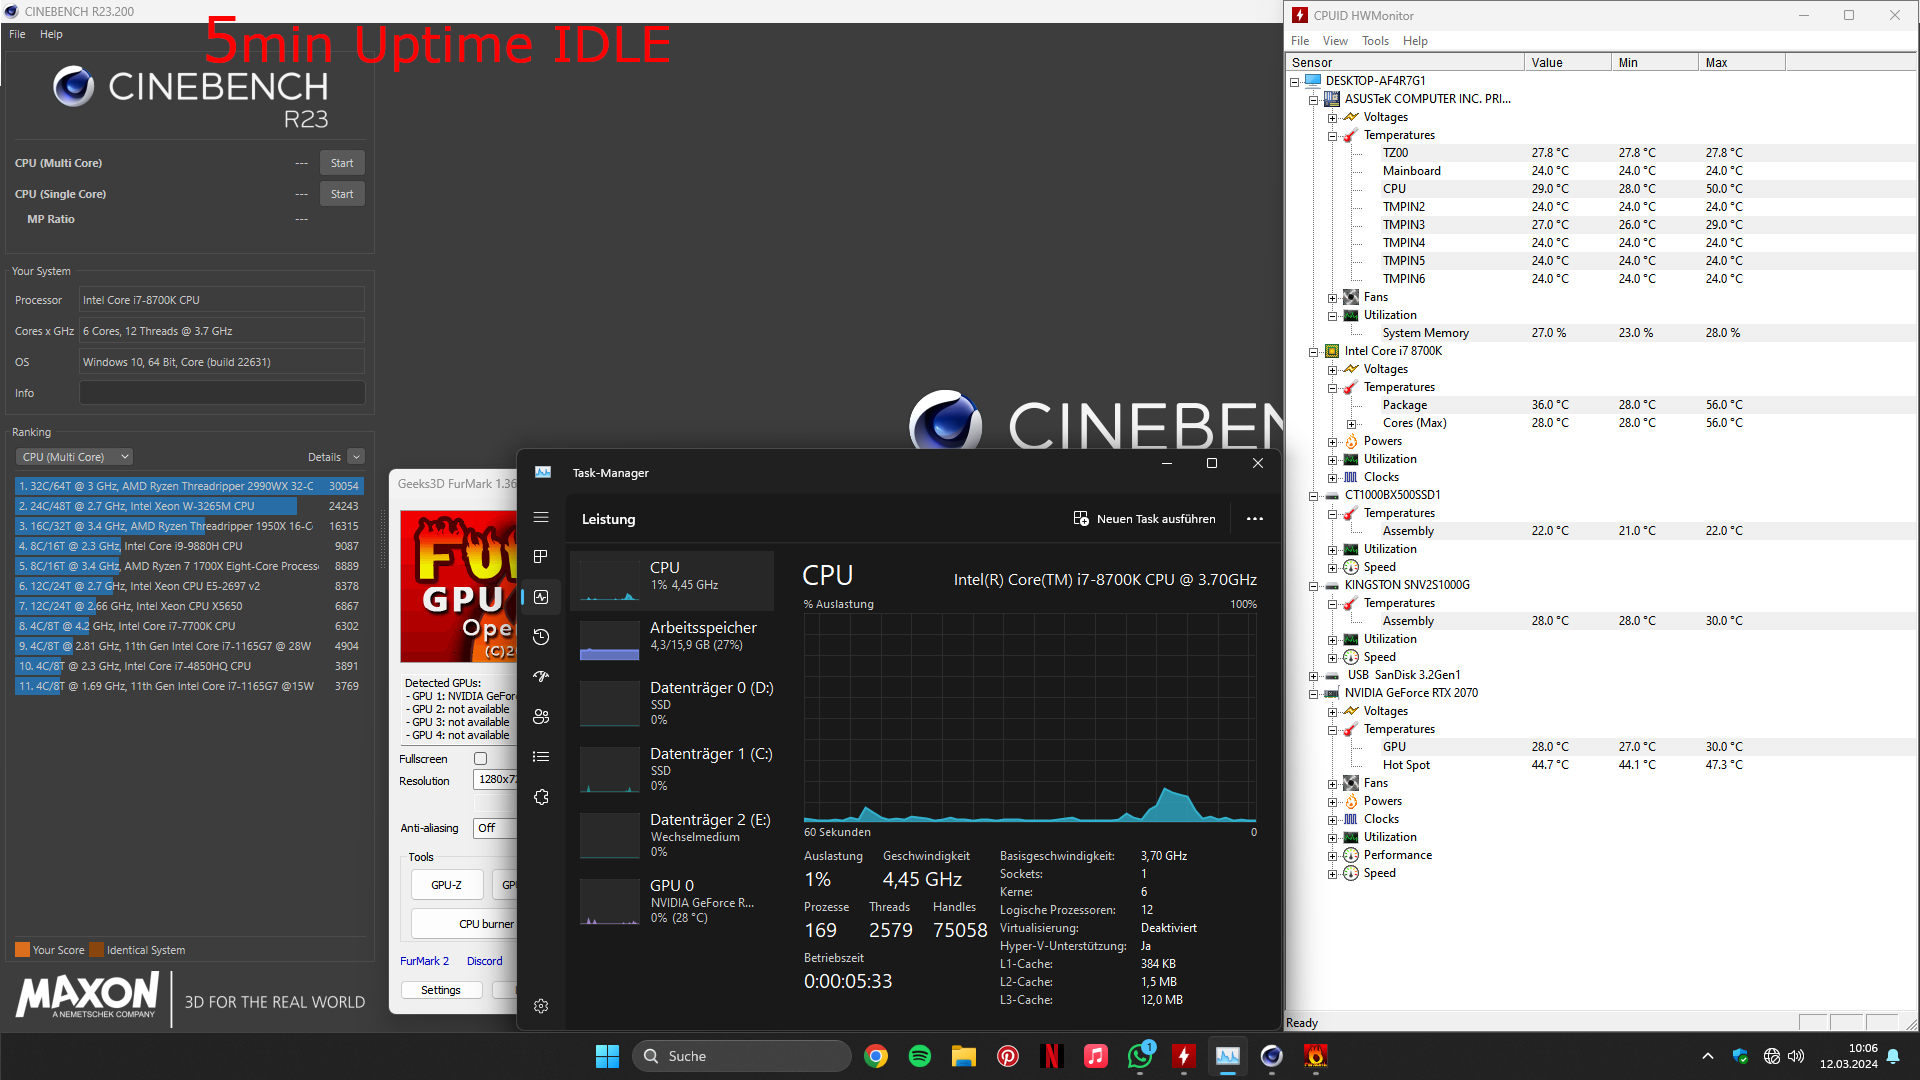The height and width of the screenshot is (1080, 1920).
Task: Toggle the FurMark Fullscreen checkbox
Action: pyautogui.click(x=481, y=759)
